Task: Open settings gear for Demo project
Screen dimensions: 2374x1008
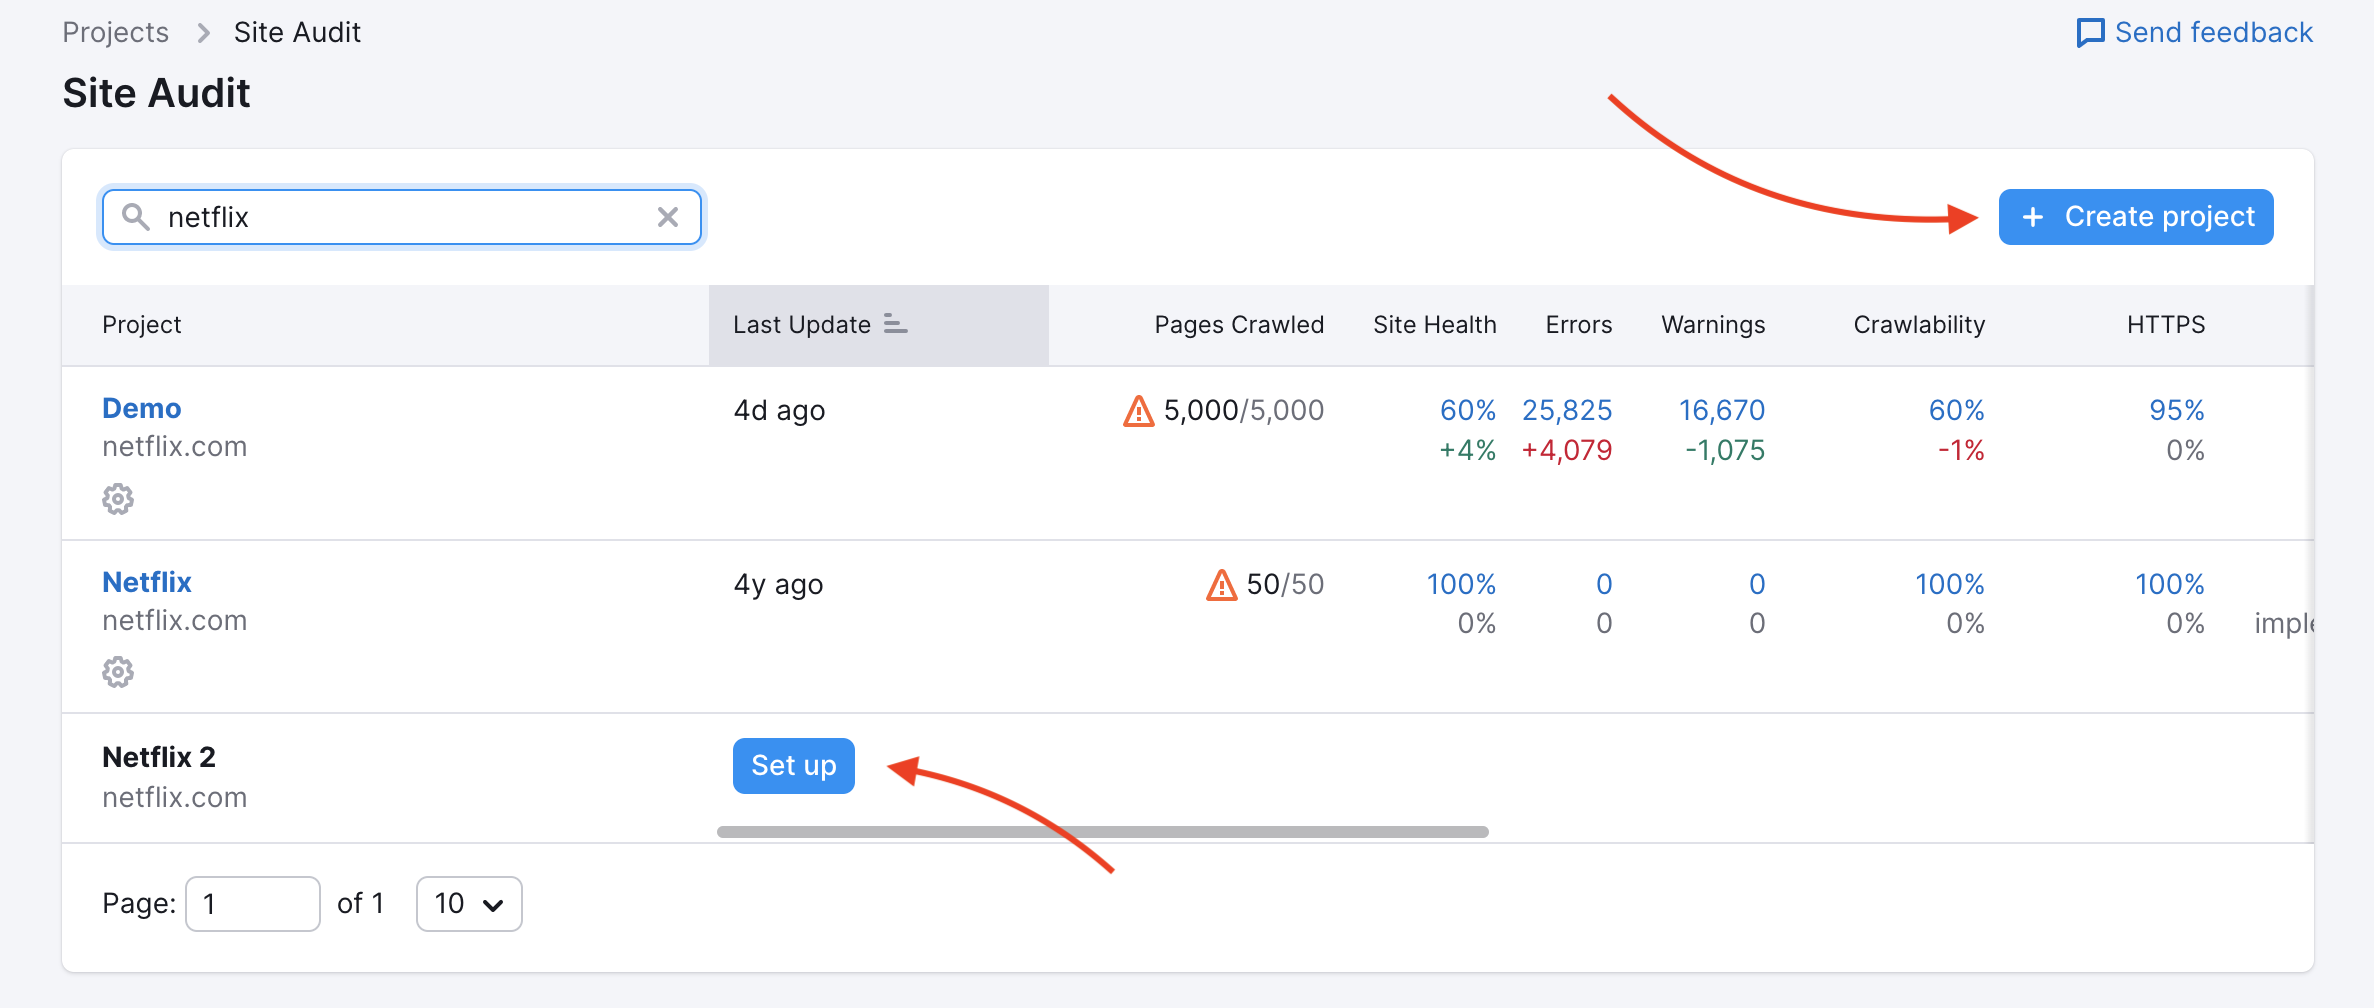Action: pos(118,499)
